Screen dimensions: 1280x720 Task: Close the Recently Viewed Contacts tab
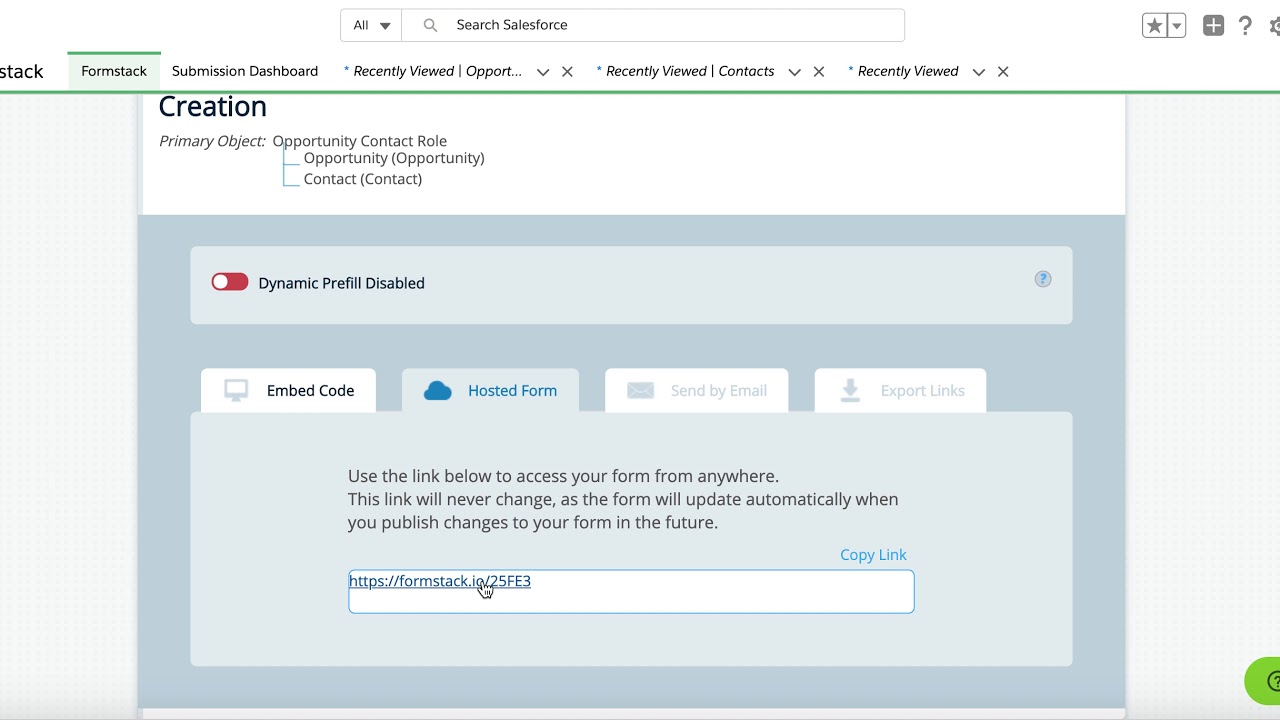(819, 72)
